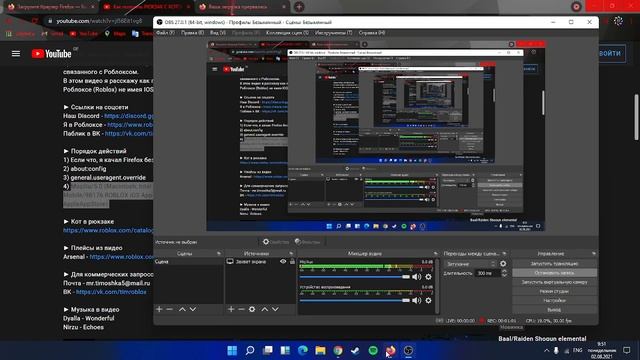This screenshot has height=360, width=640.
Task: Click the YouTube logo in the browser
Action: click(x=52, y=53)
